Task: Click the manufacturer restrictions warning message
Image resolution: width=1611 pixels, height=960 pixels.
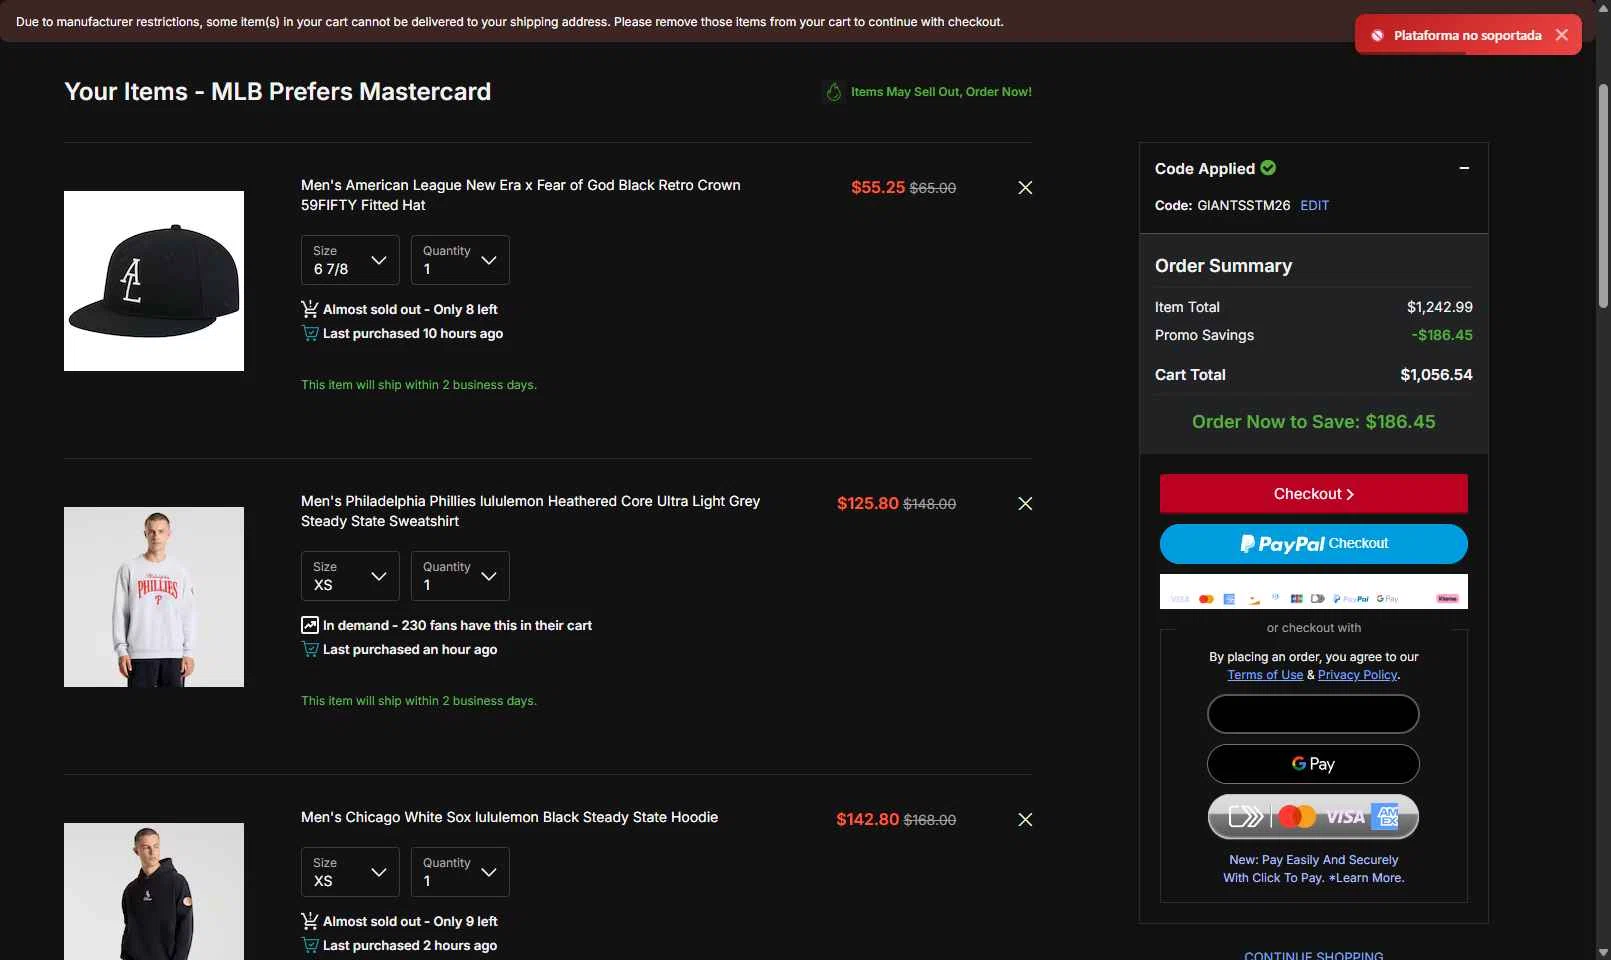Action: pos(510,22)
